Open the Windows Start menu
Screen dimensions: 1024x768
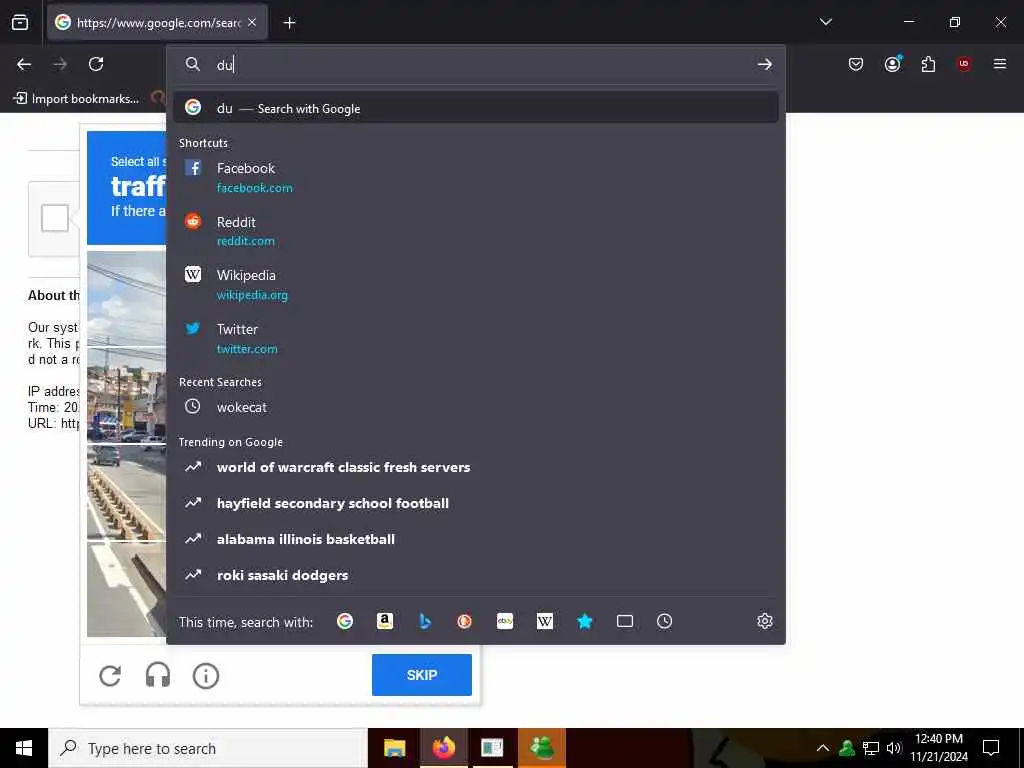coord(24,748)
